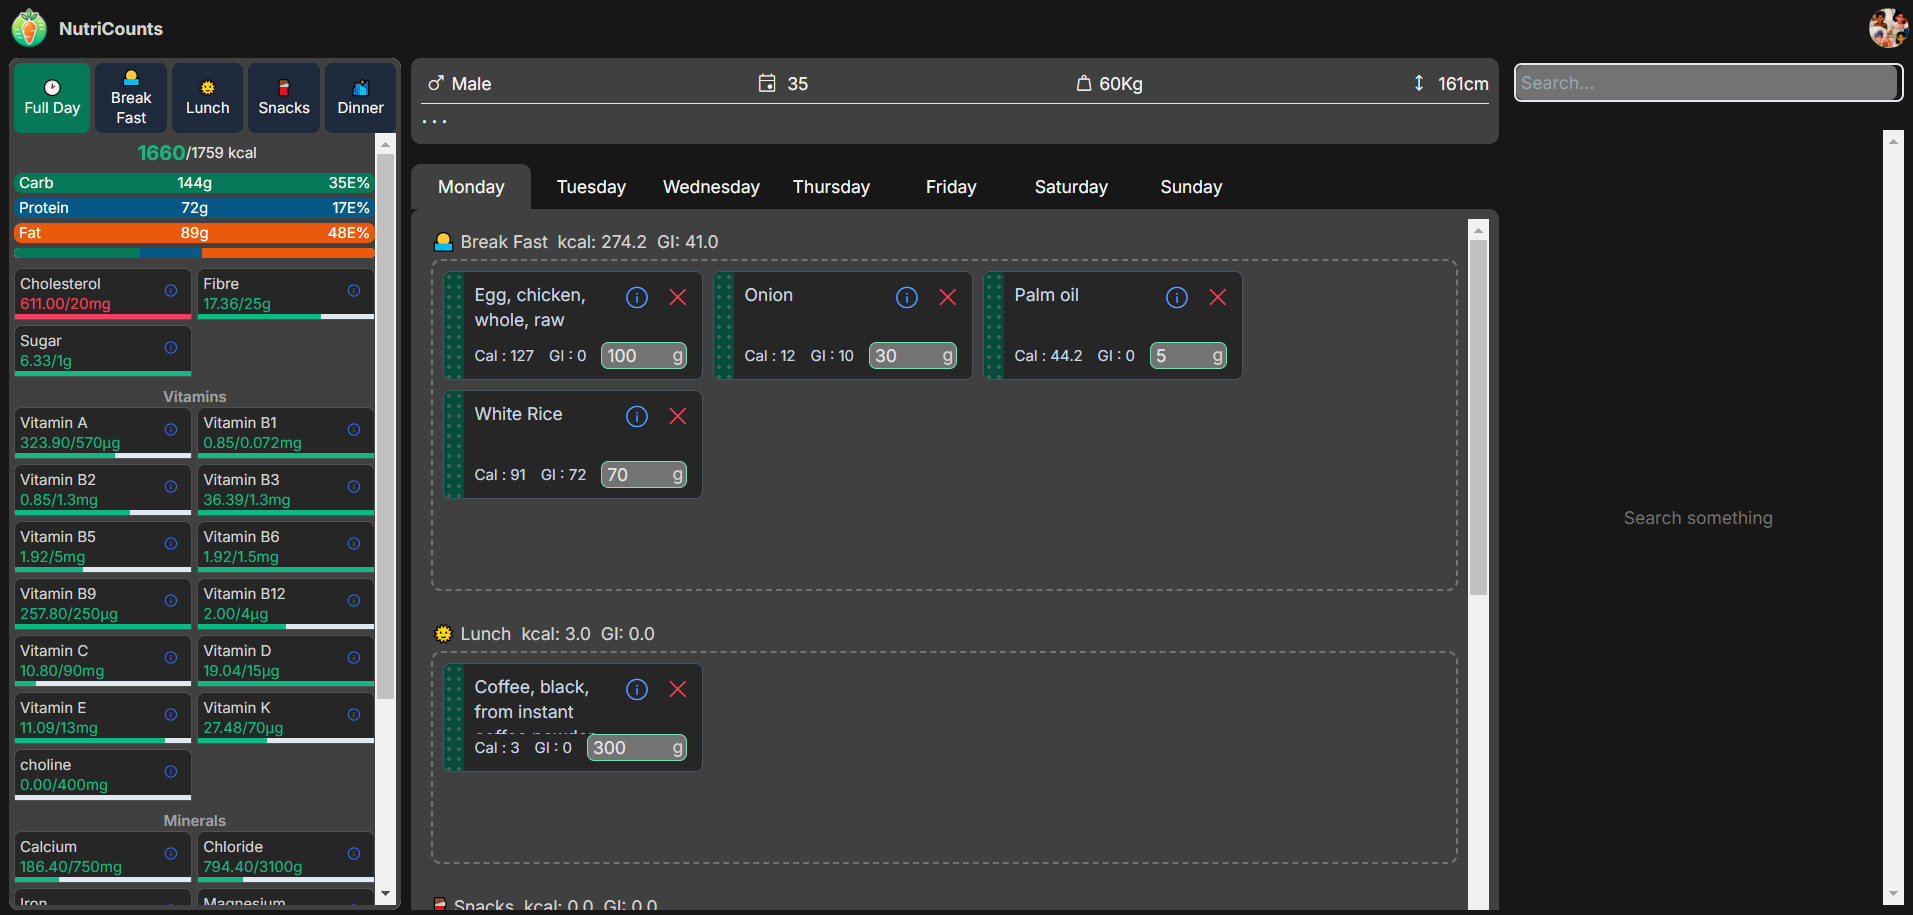Show Vitamin C info icon
Screen dimensions: 1913x915
[171, 658]
